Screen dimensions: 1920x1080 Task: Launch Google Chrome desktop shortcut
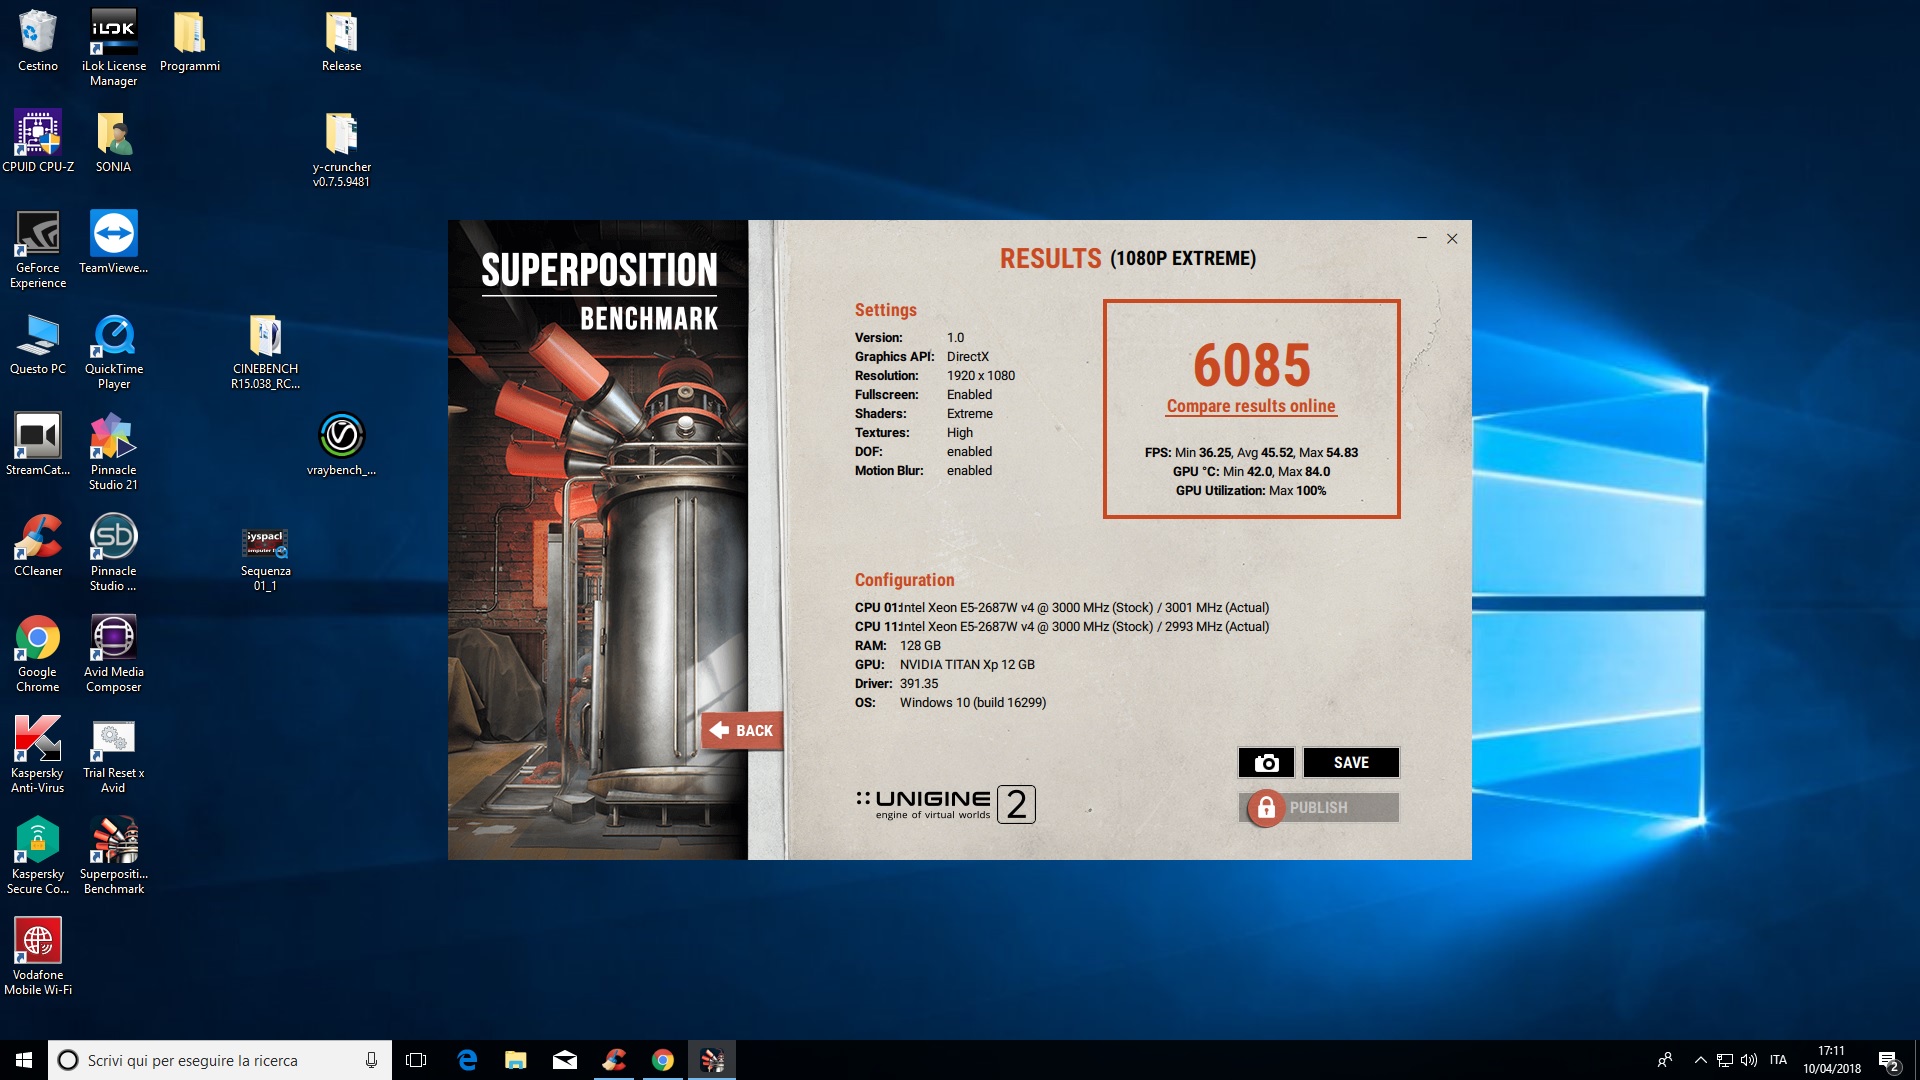pos(38,654)
